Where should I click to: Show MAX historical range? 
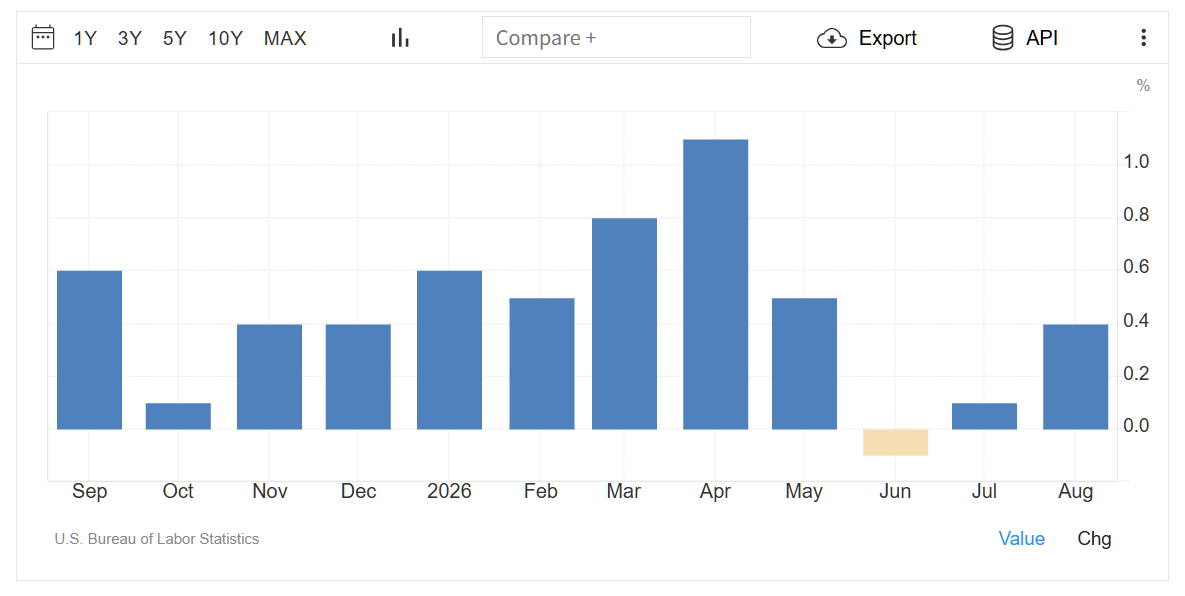point(285,38)
